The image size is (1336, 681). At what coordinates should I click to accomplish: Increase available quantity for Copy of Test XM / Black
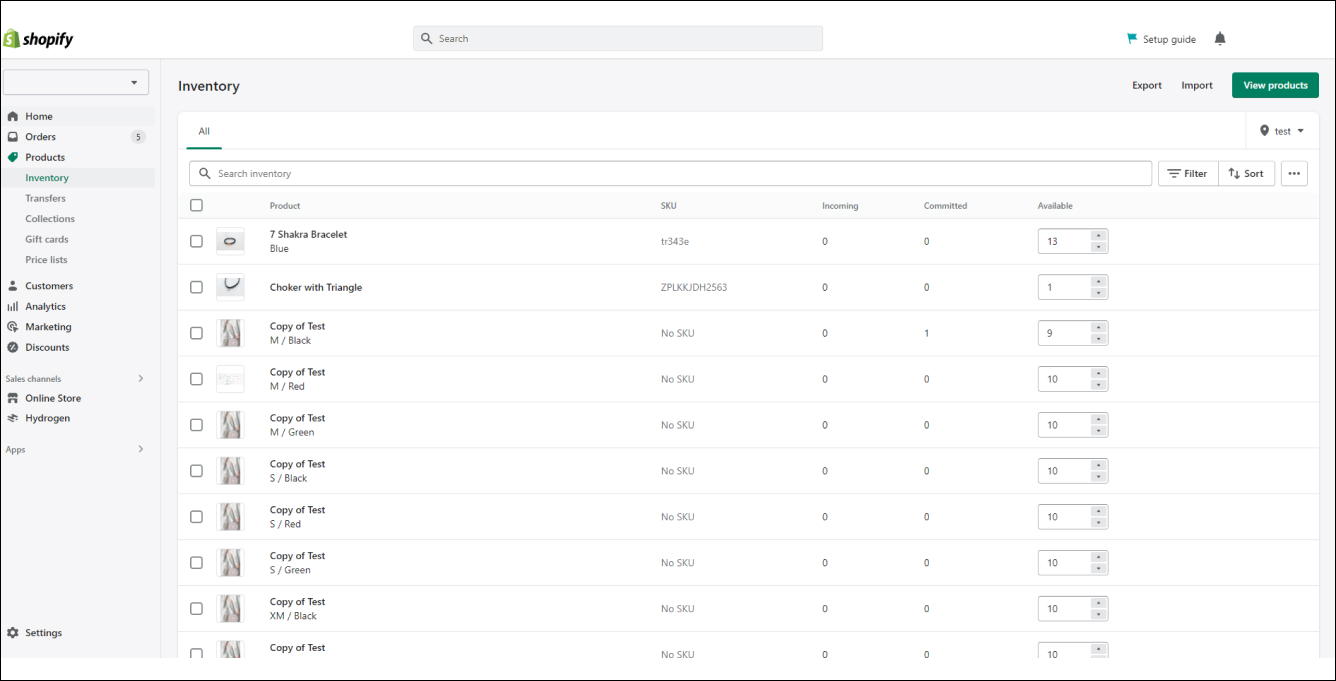tap(1099, 604)
